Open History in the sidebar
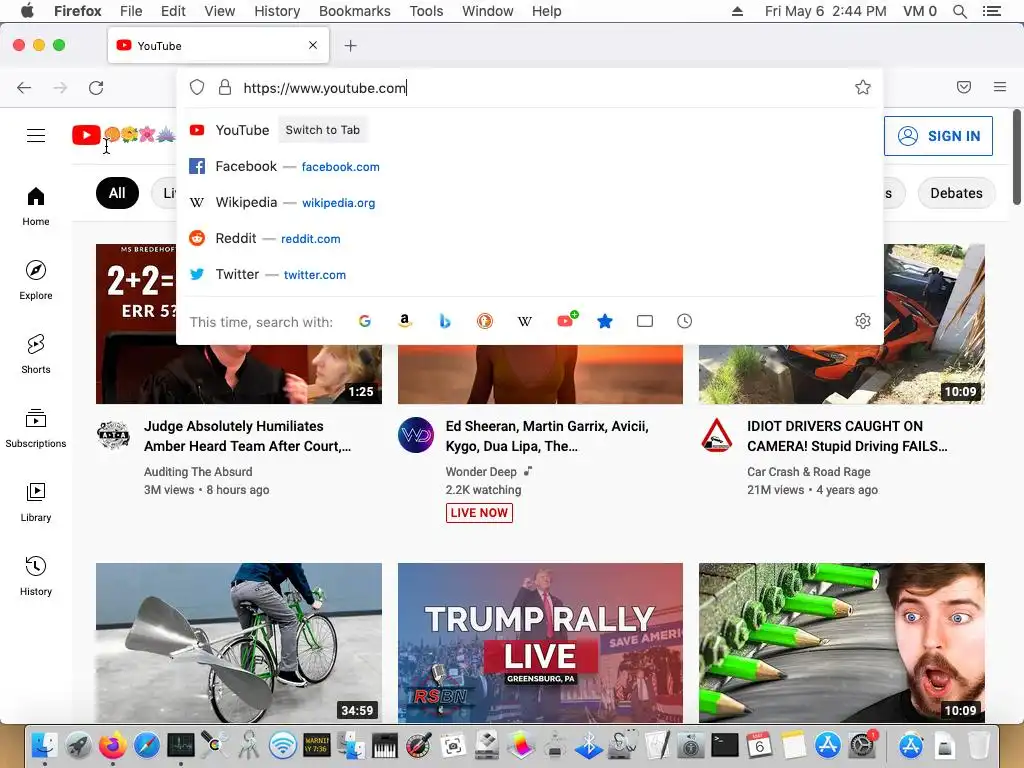The image size is (1024, 768). point(36,575)
